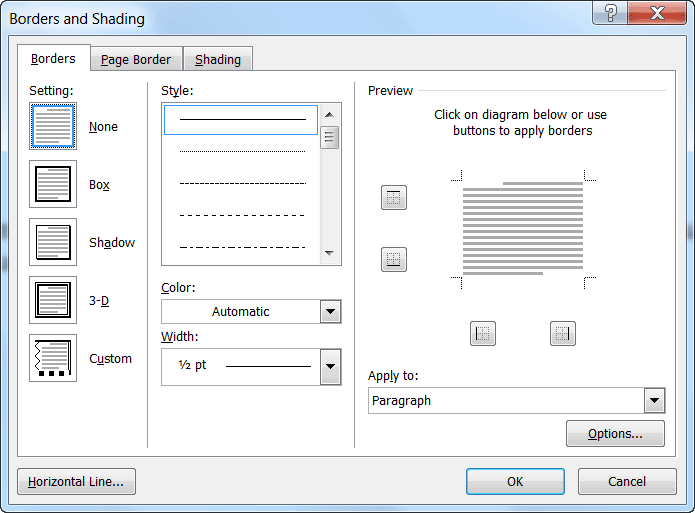Click the Style list scroll down arrow

[329, 253]
